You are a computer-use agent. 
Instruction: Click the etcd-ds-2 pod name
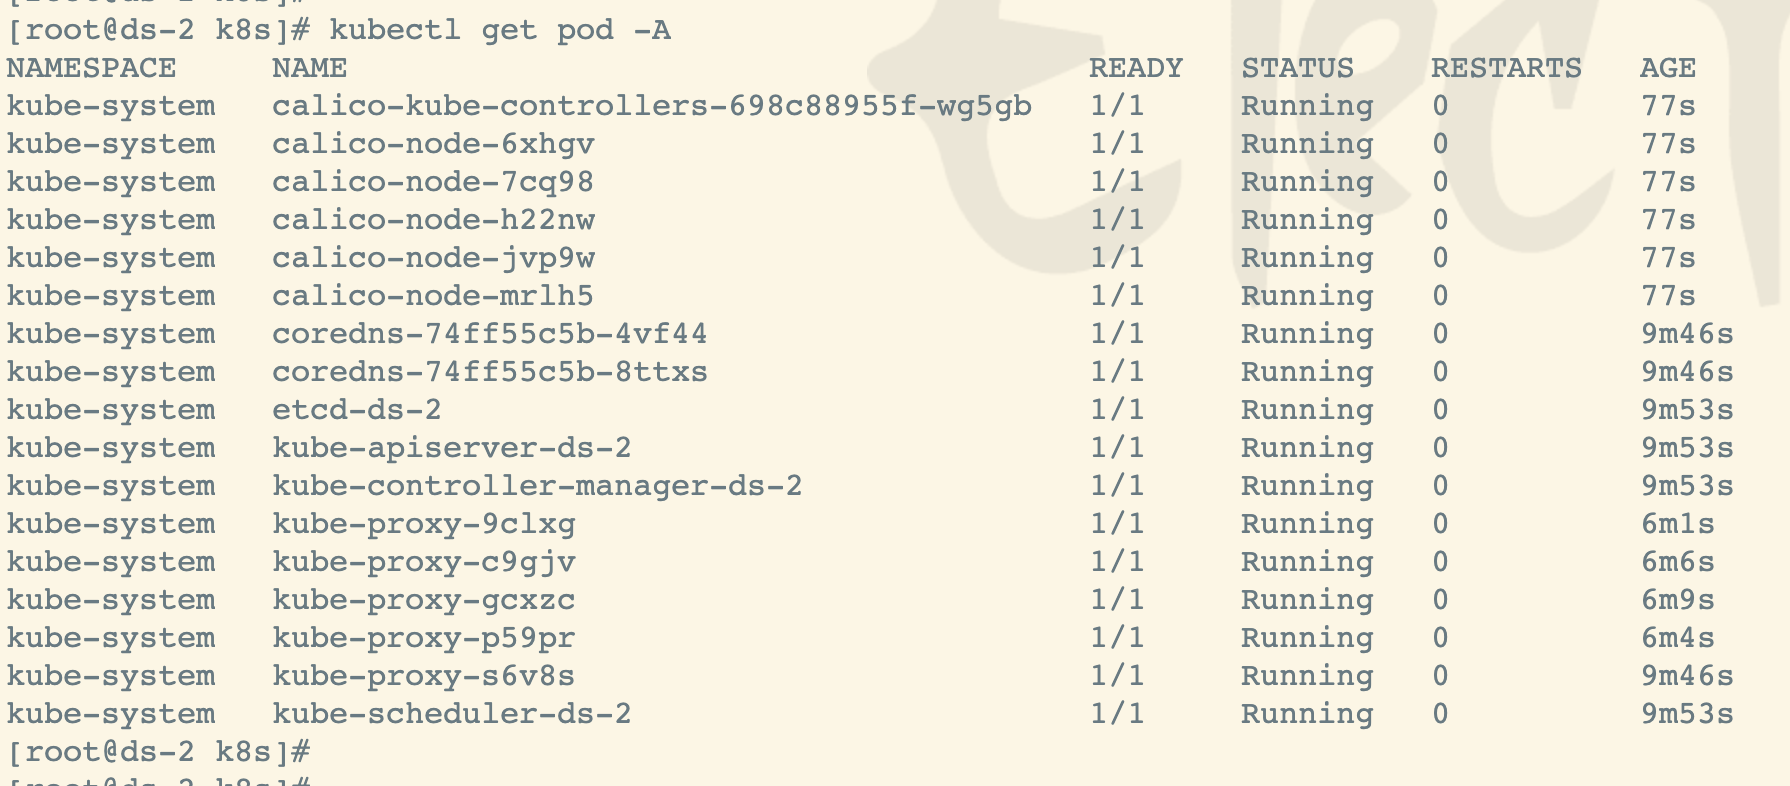pyautogui.click(x=356, y=410)
